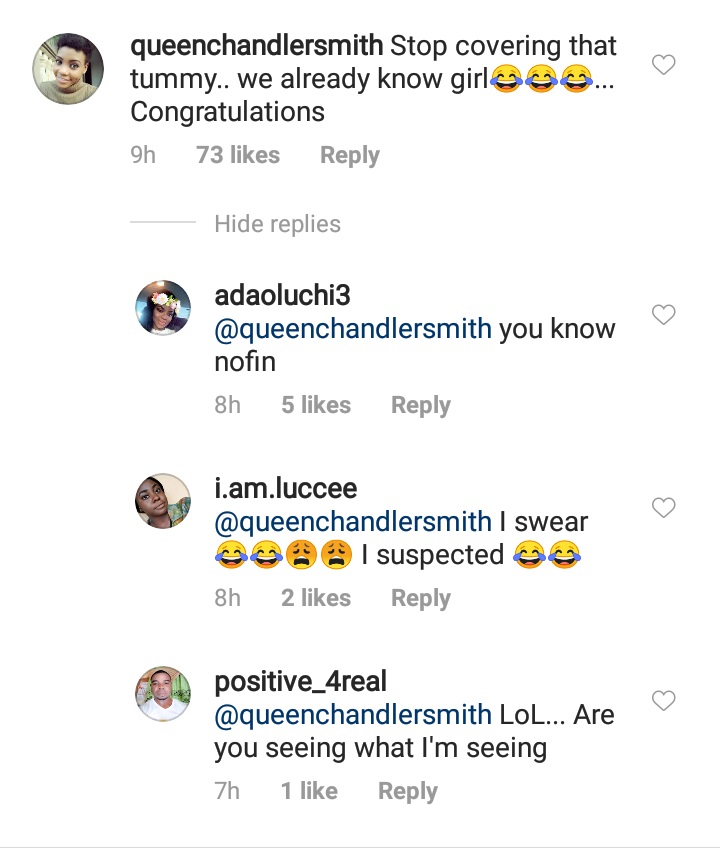Reply to positive_4real's comment
This screenshot has height=857, width=720.
pyautogui.click(x=408, y=791)
